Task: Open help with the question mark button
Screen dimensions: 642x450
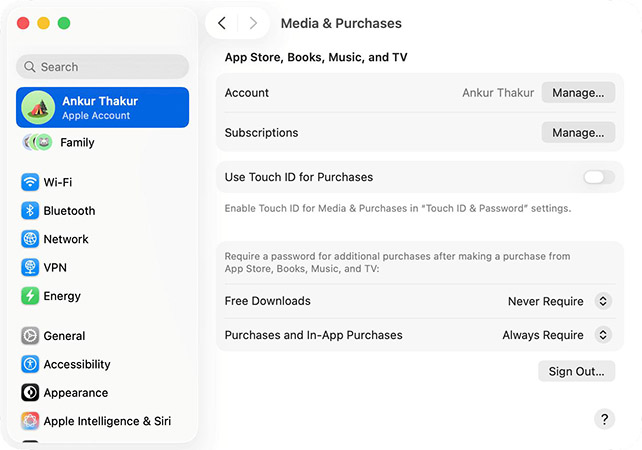Action: (604, 419)
